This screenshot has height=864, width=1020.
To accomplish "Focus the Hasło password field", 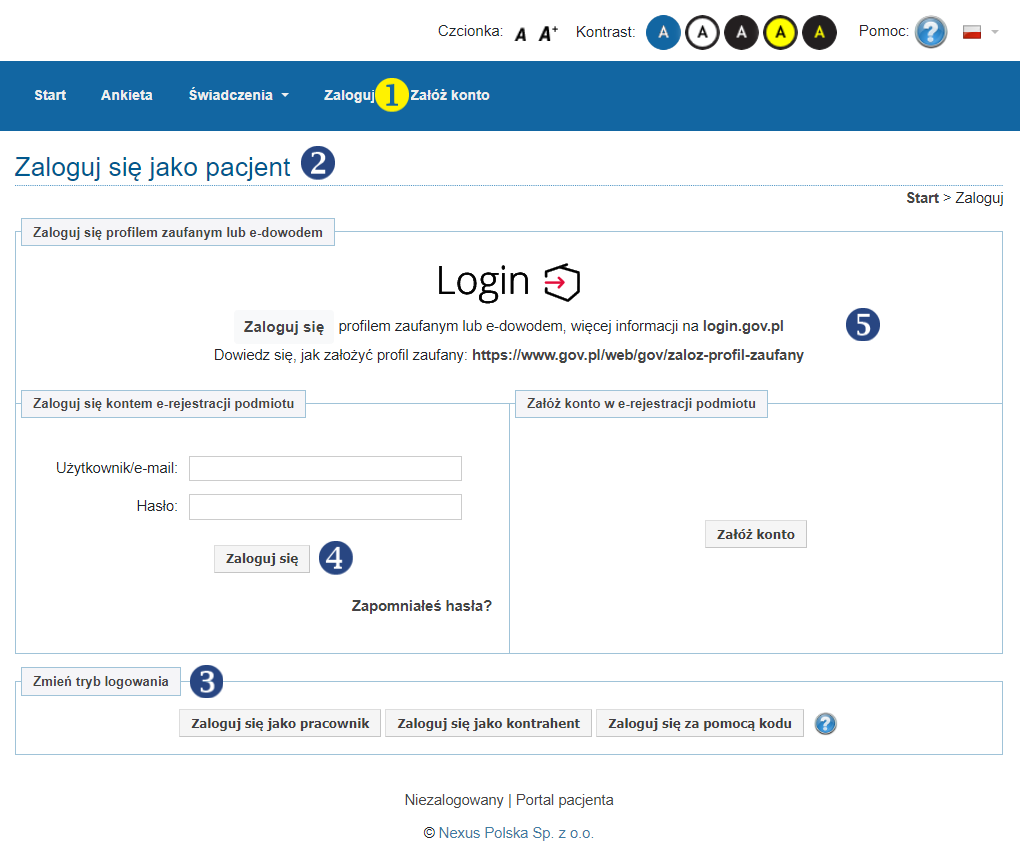I will click(325, 507).
